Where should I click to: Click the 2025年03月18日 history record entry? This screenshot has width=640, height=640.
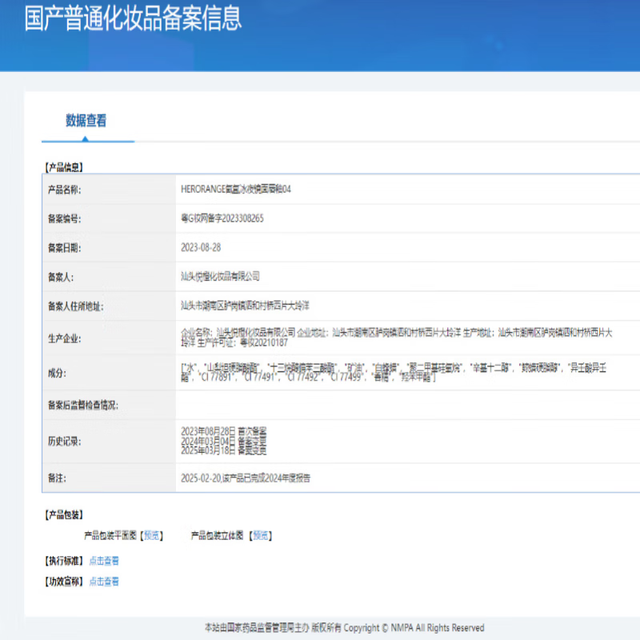click(x=224, y=451)
